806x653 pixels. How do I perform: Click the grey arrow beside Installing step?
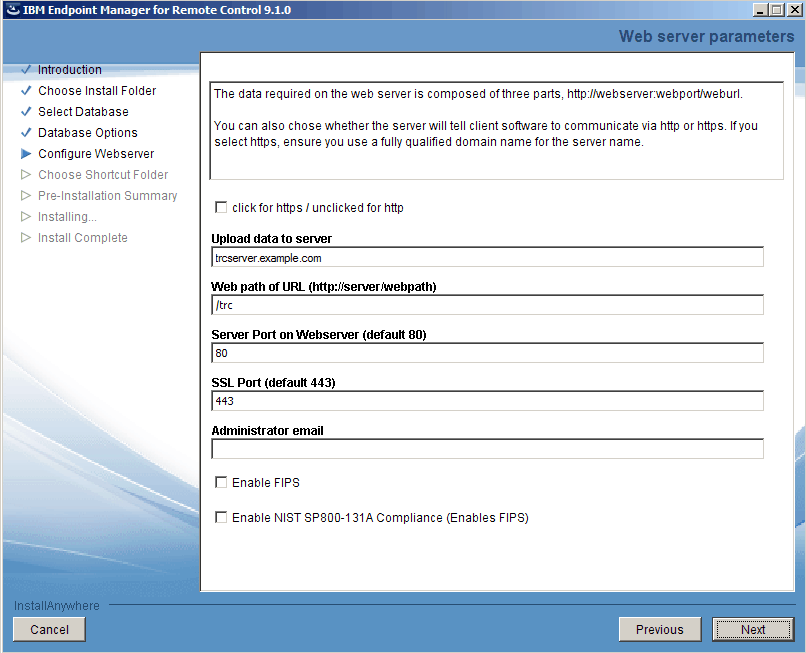[x=26, y=216]
